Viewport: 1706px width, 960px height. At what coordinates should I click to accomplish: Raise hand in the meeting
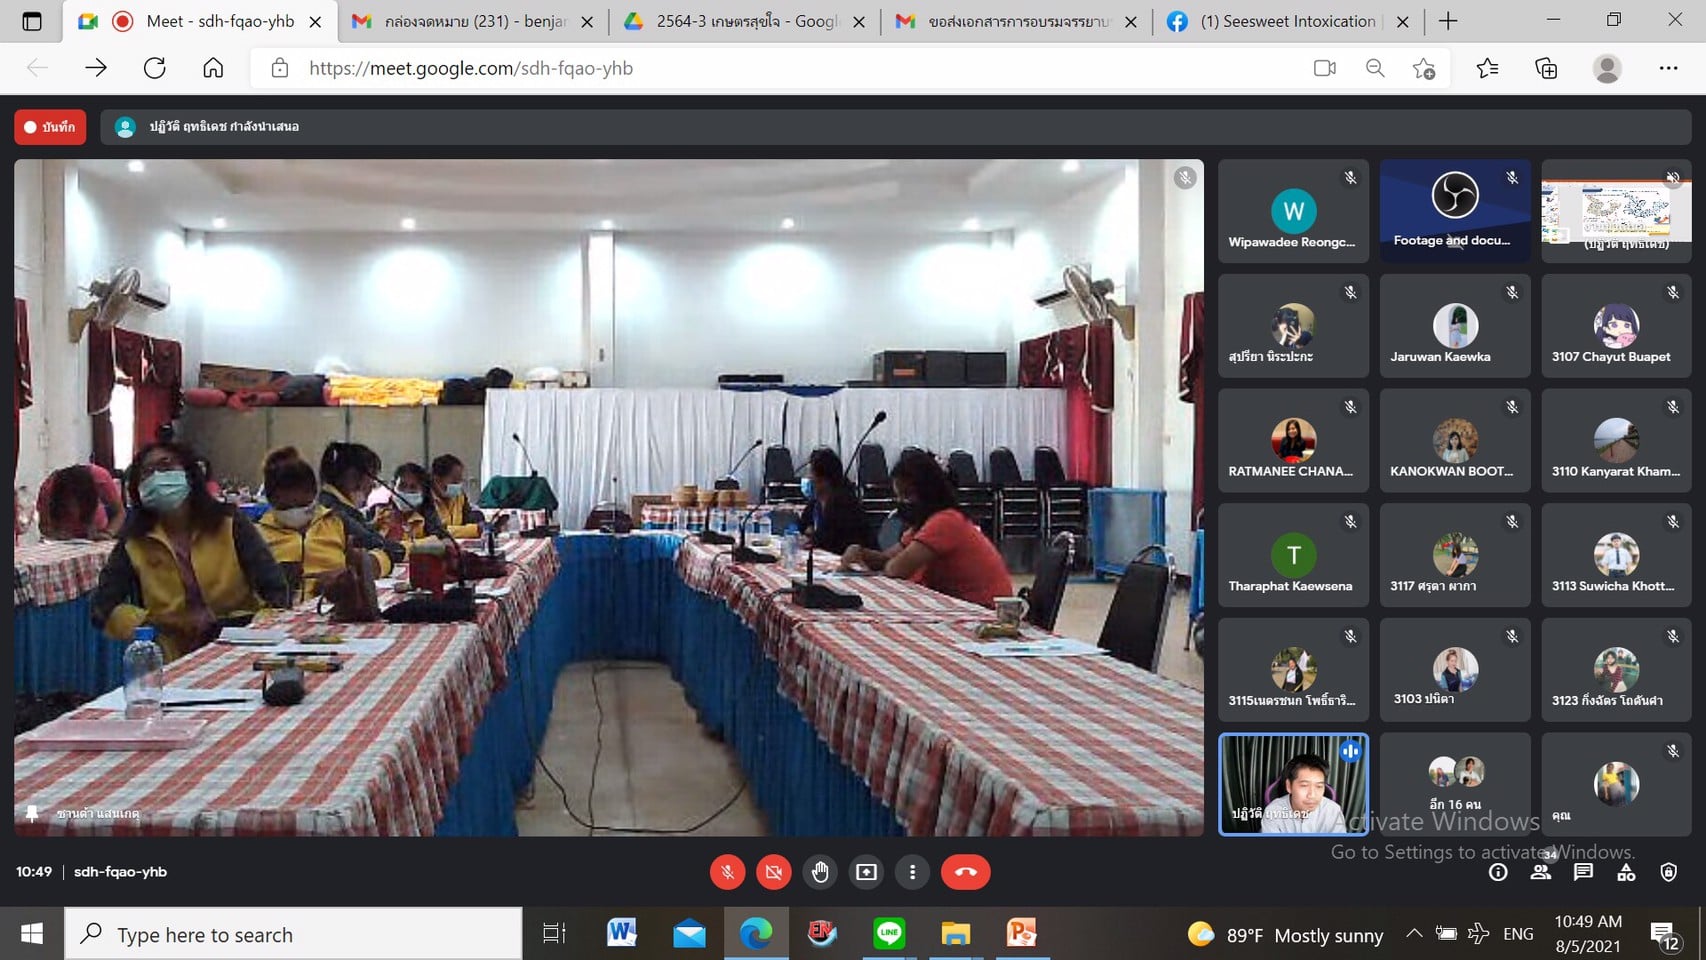820,872
